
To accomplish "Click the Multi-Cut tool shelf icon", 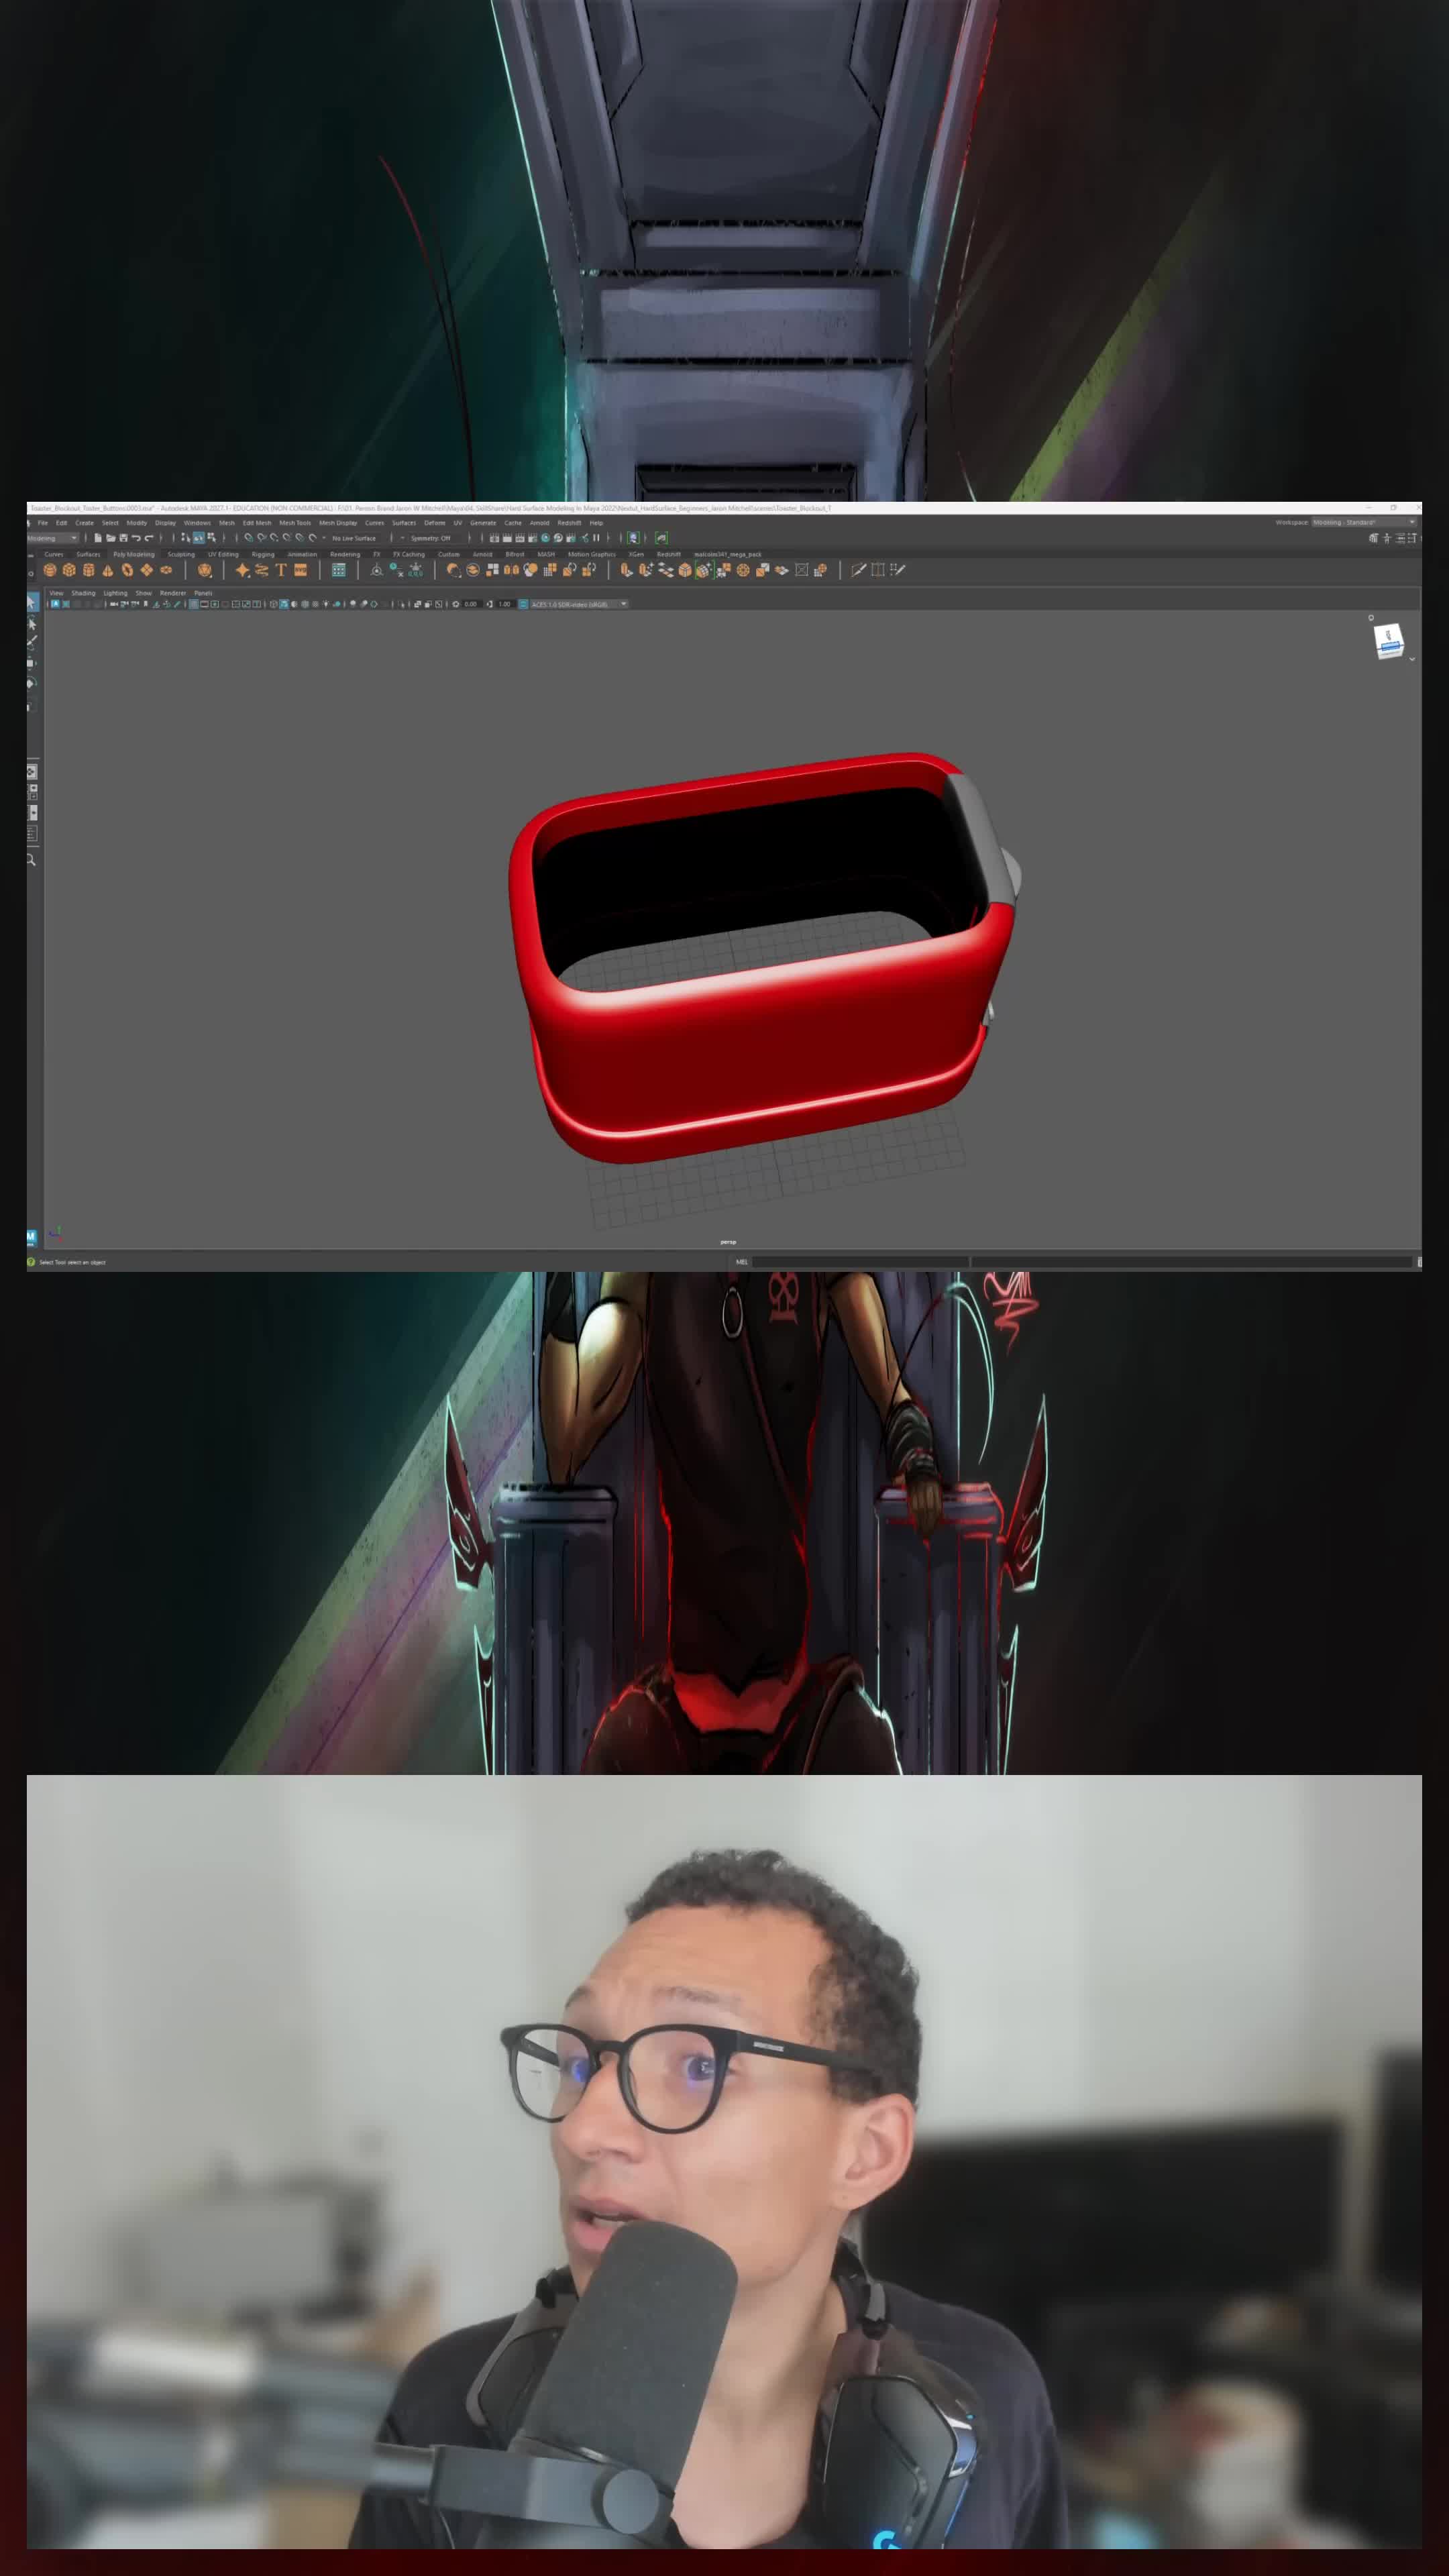I will click(x=858, y=570).
